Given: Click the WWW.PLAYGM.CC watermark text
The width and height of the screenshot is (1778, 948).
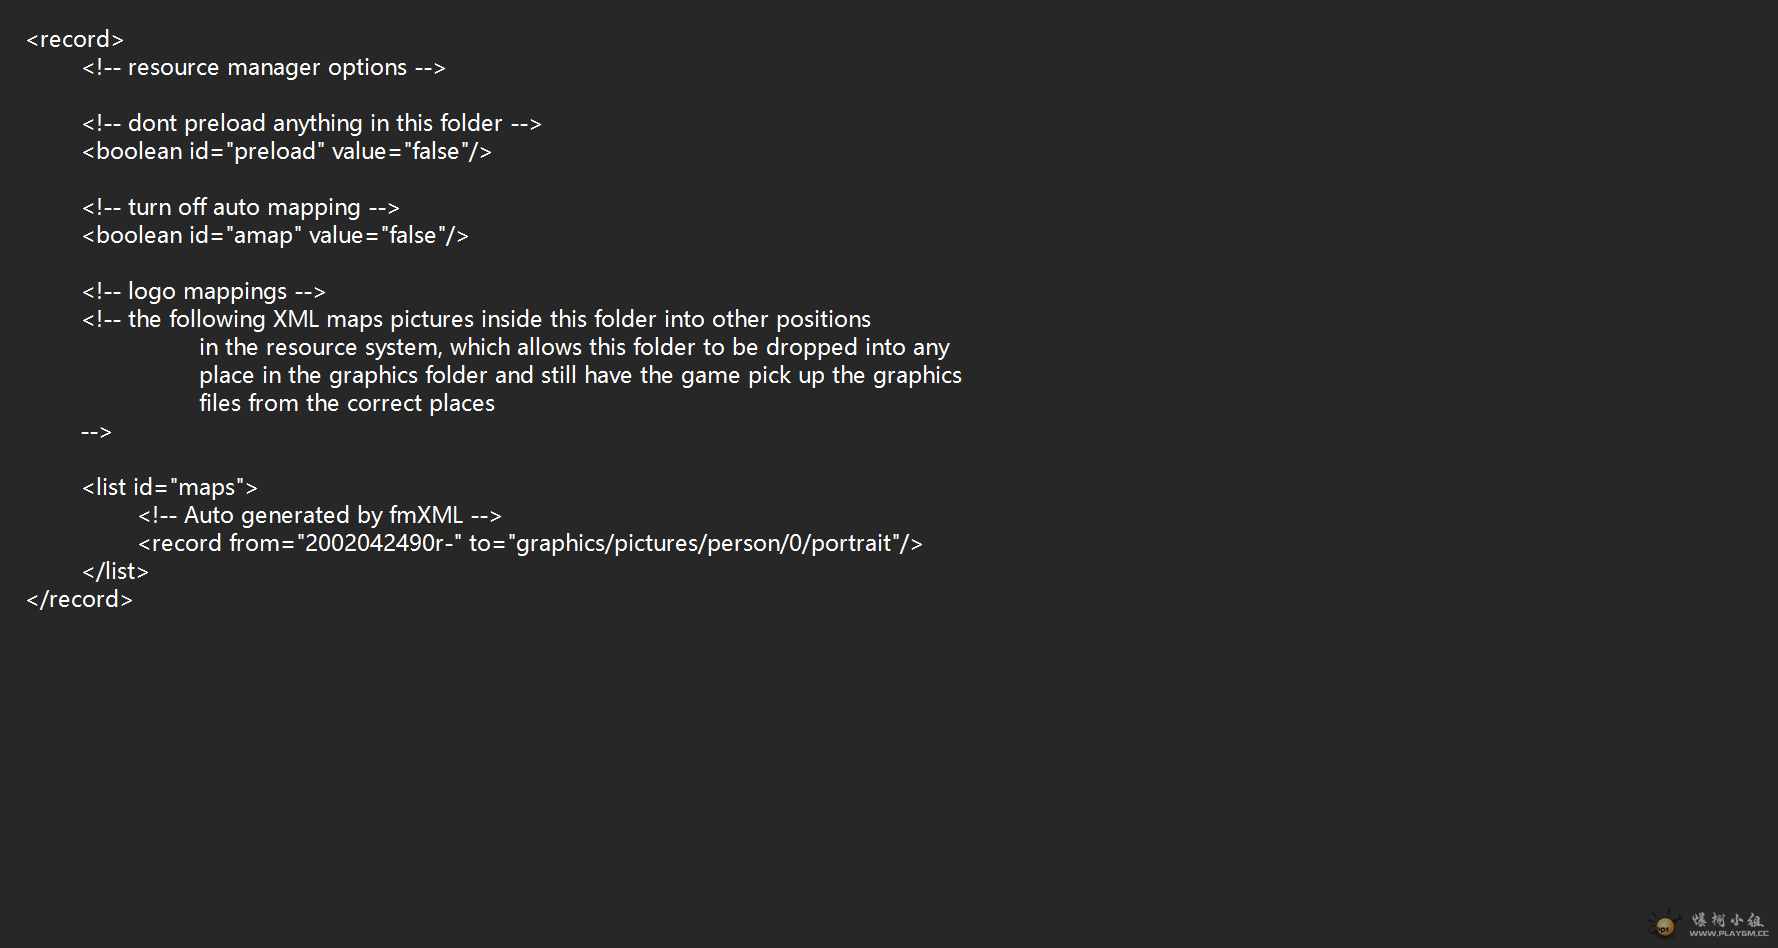Looking at the screenshot, I should pyautogui.click(x=1729, y=934).
